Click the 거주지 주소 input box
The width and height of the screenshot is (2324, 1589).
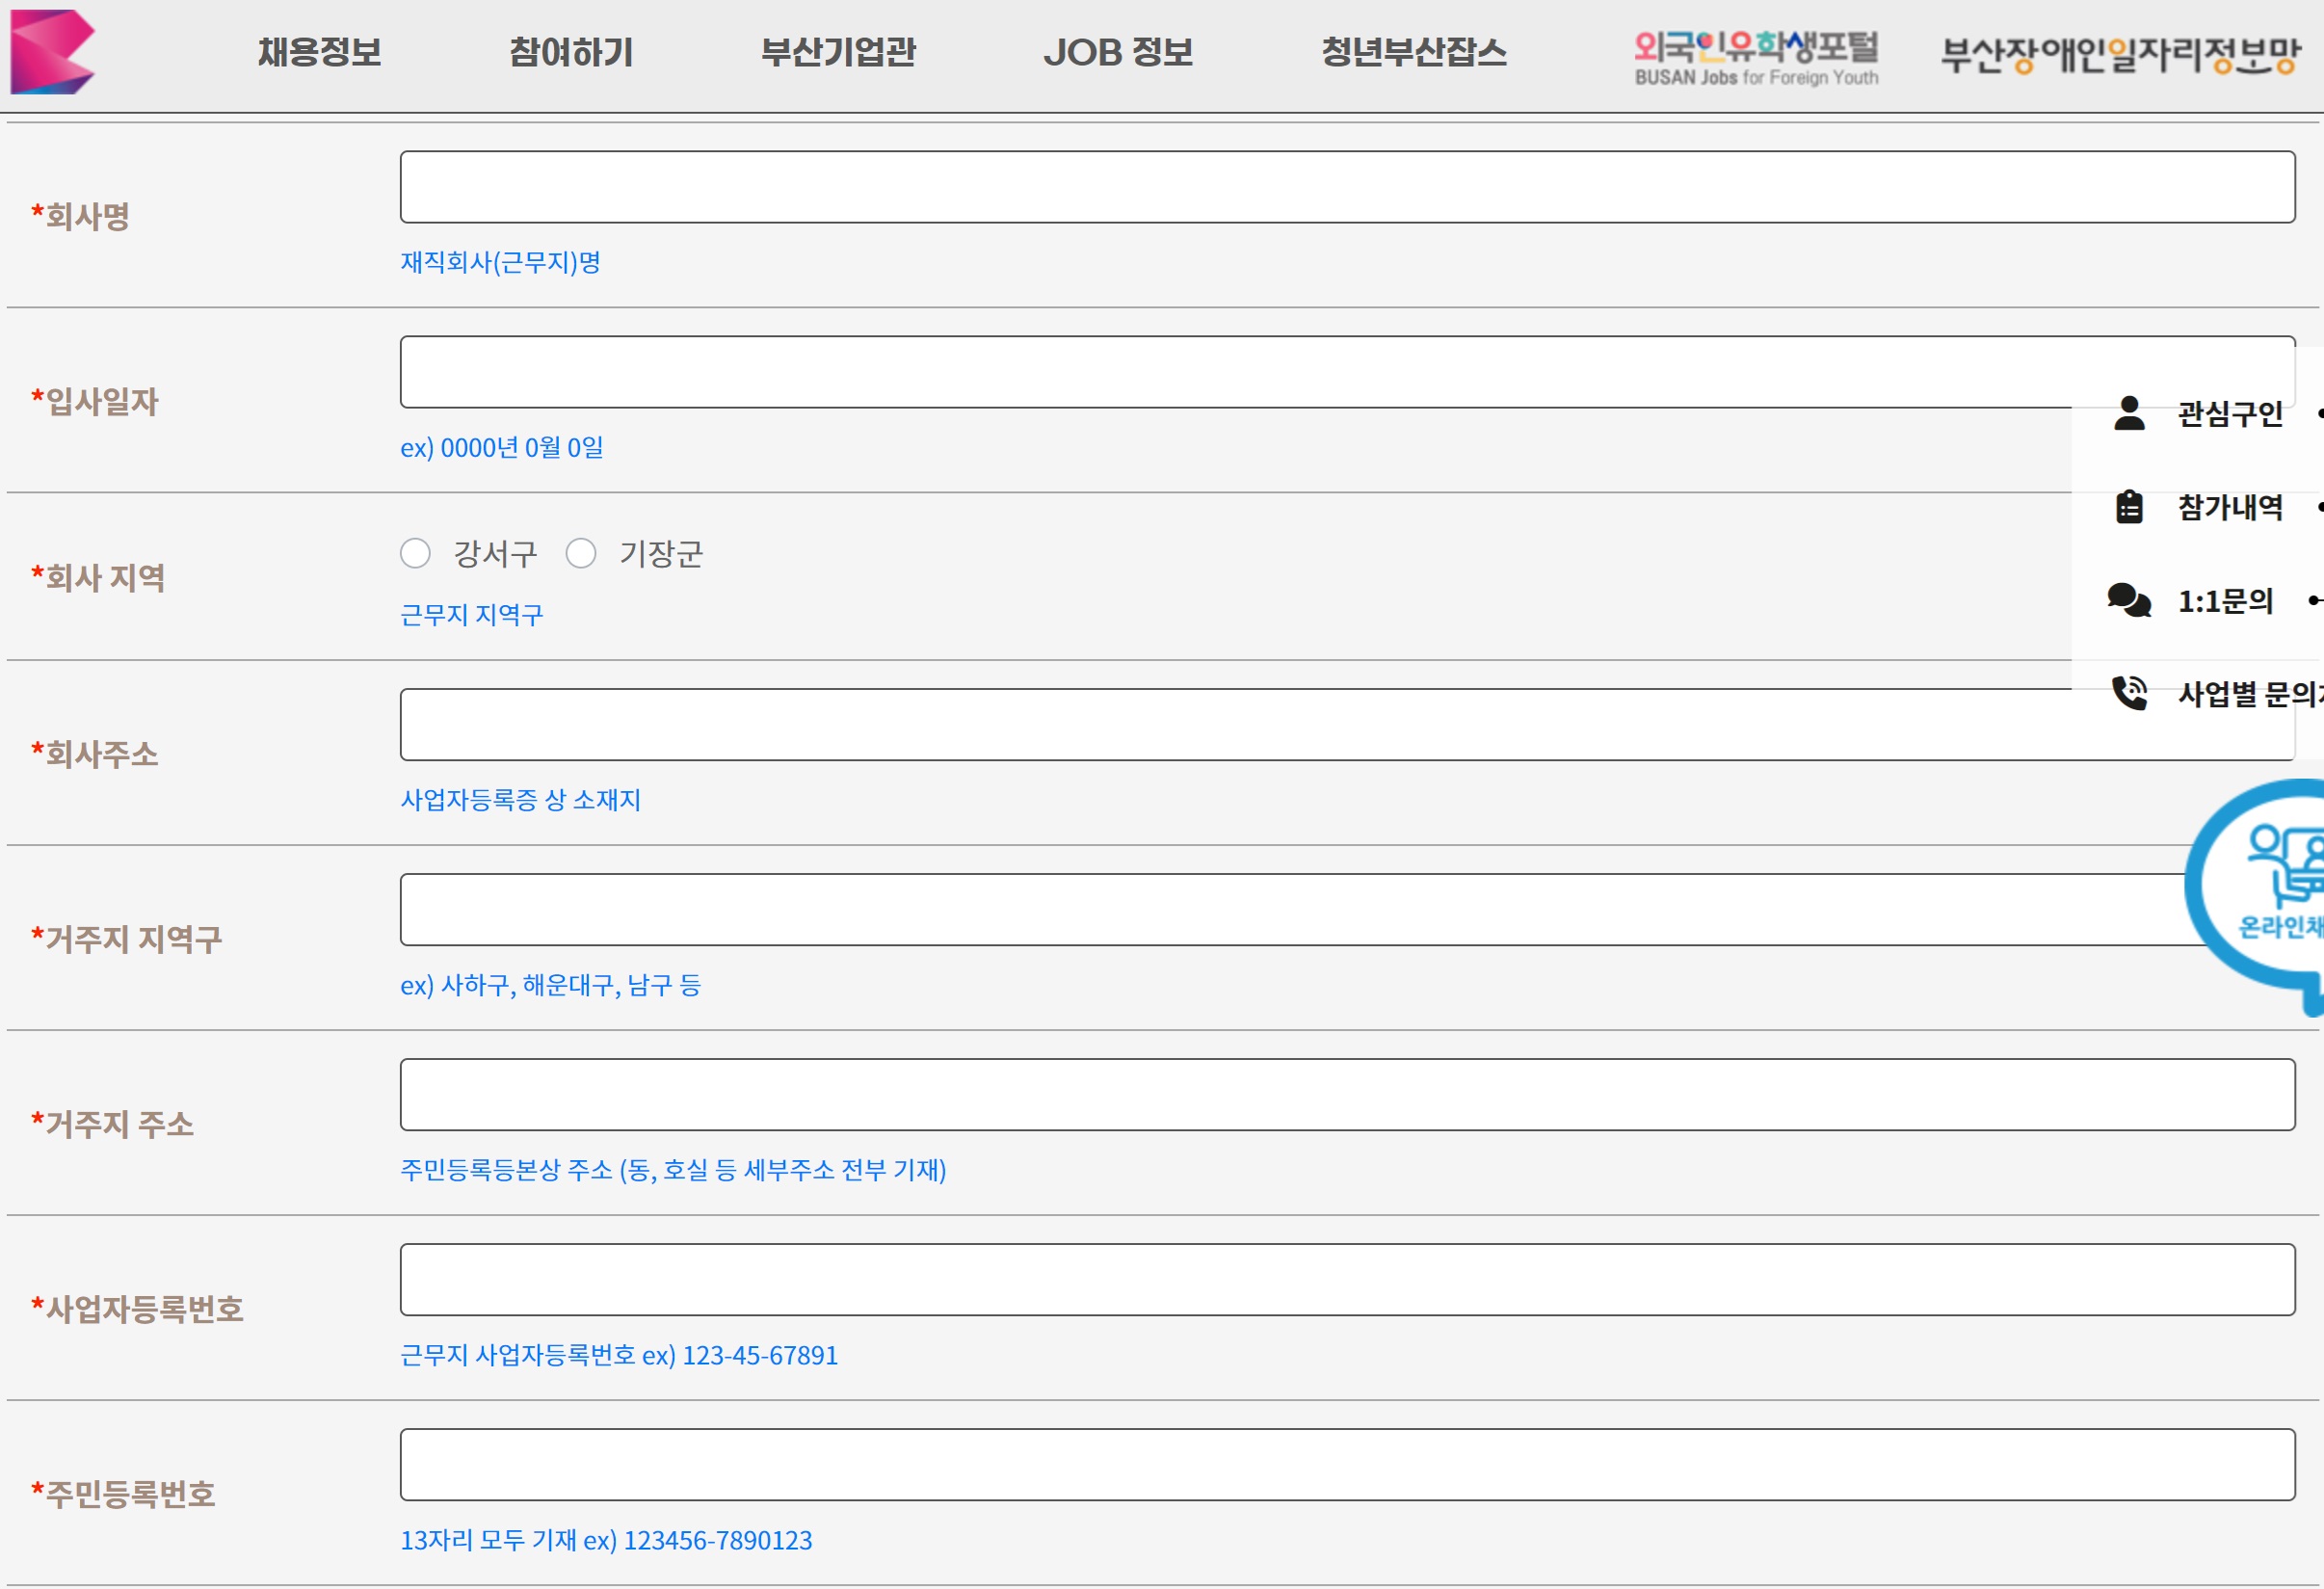tap(1347, 1095)
